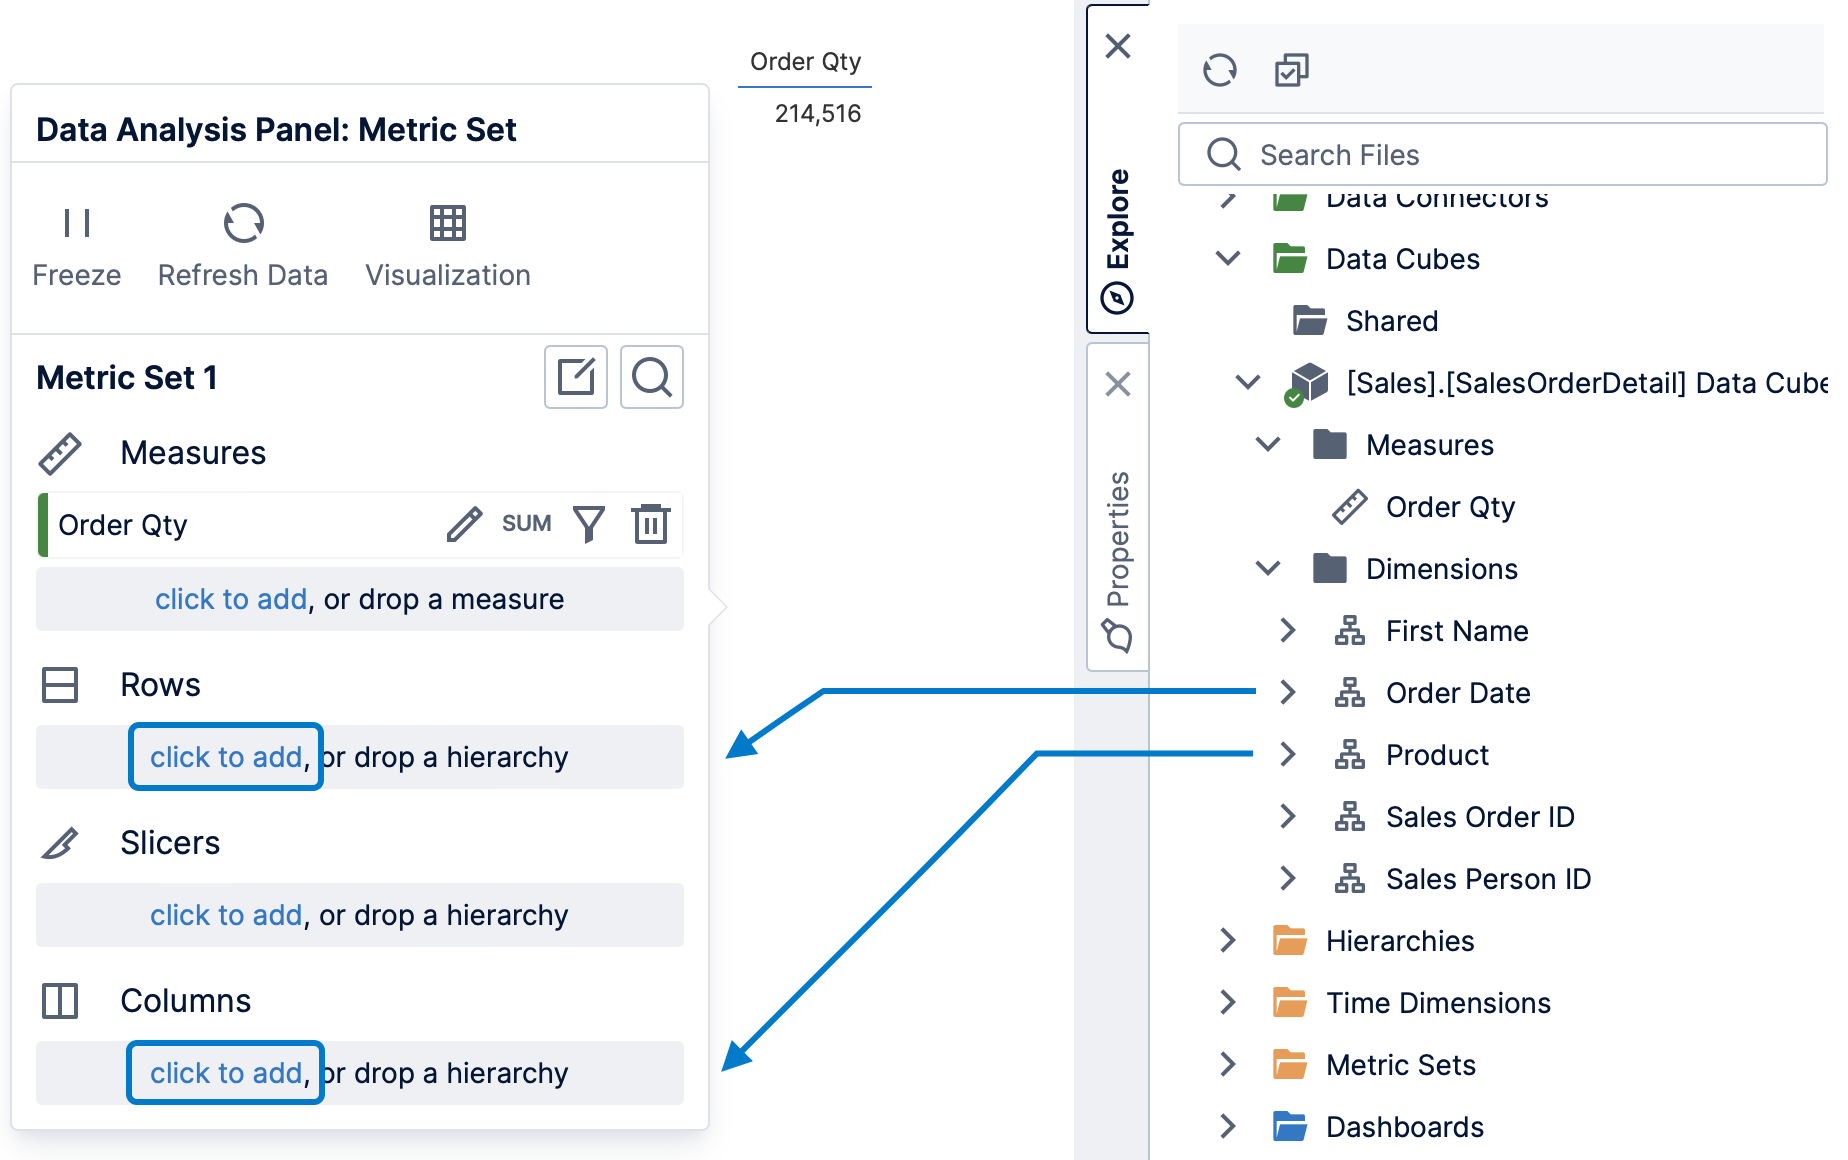The width and height of the screenshot is (1848, 1160).
Task: Click the Freeze pause icon
Action: point(77,223)
